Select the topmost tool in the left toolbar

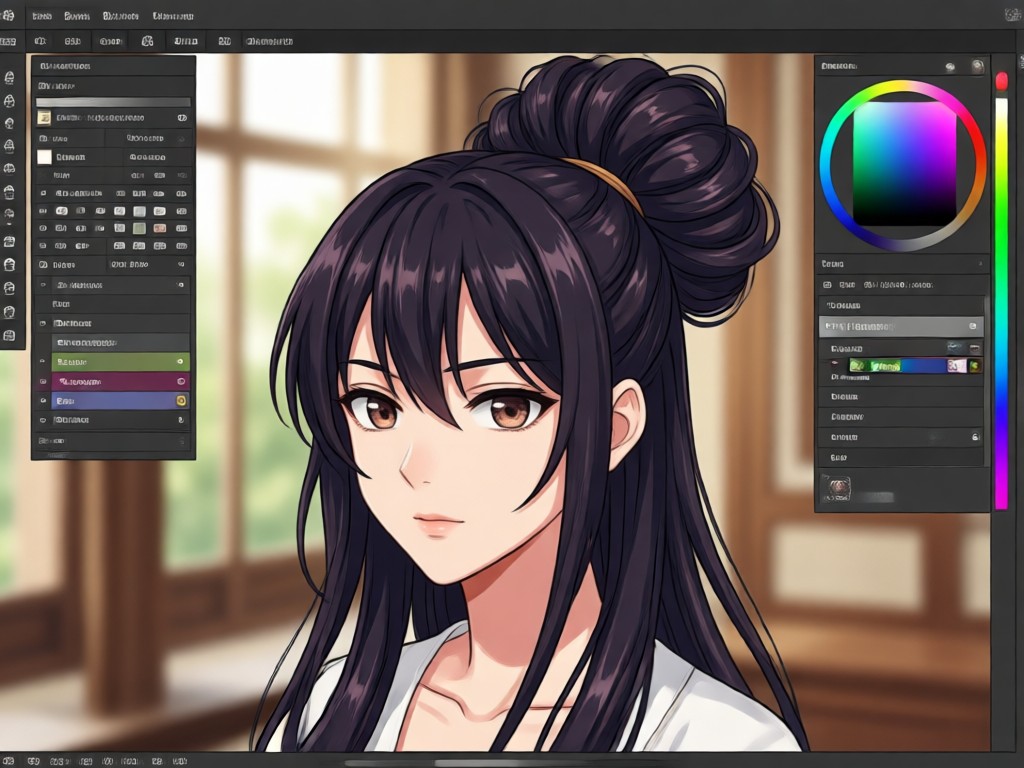[9, 78]
